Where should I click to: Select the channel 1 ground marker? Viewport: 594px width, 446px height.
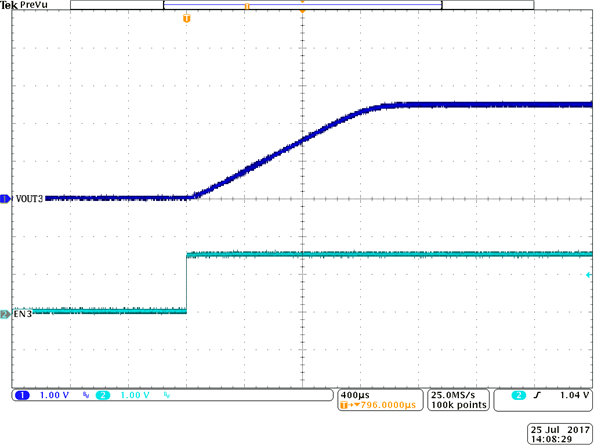pyautogui.click(x=5, y=199)
